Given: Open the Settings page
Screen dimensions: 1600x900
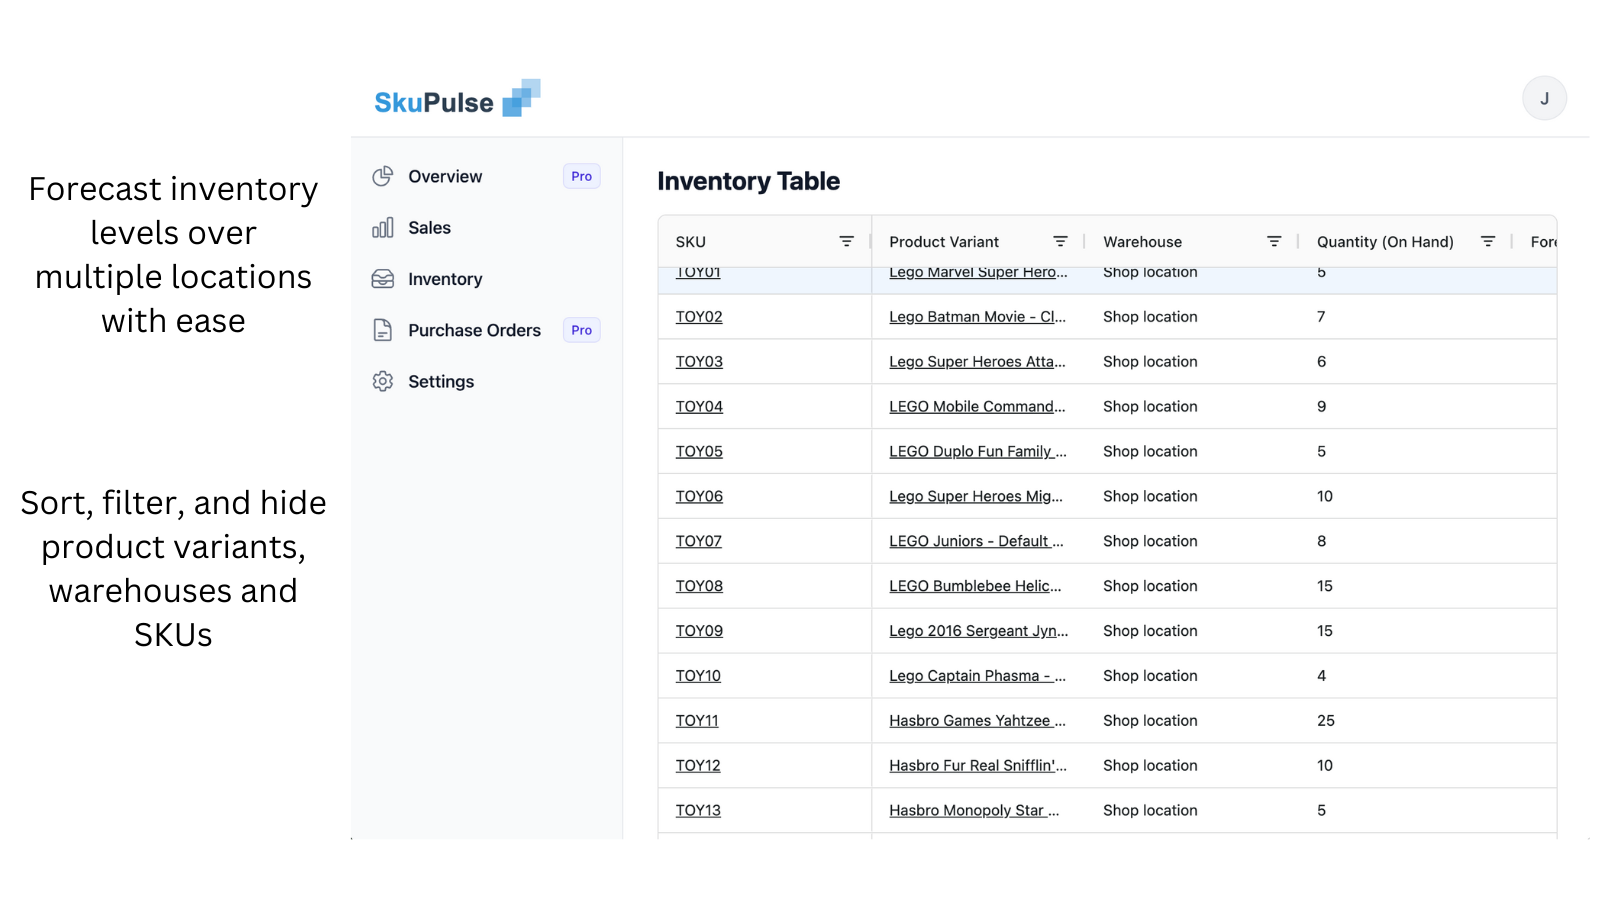Looking at the screenshot, I should click(441, 381).
